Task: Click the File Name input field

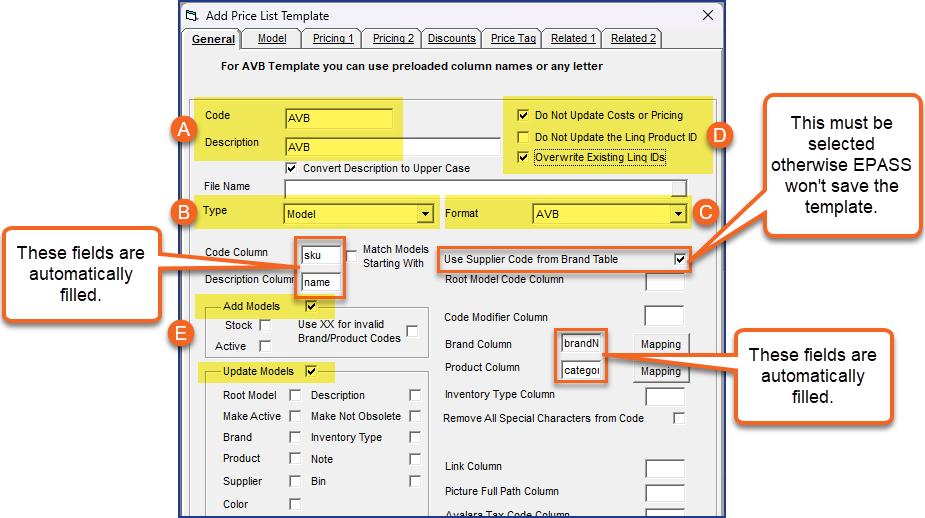Action: 478,188
